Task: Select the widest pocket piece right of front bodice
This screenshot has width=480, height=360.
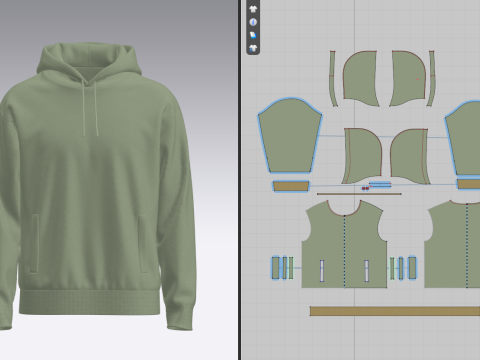Action: point(412,268)
